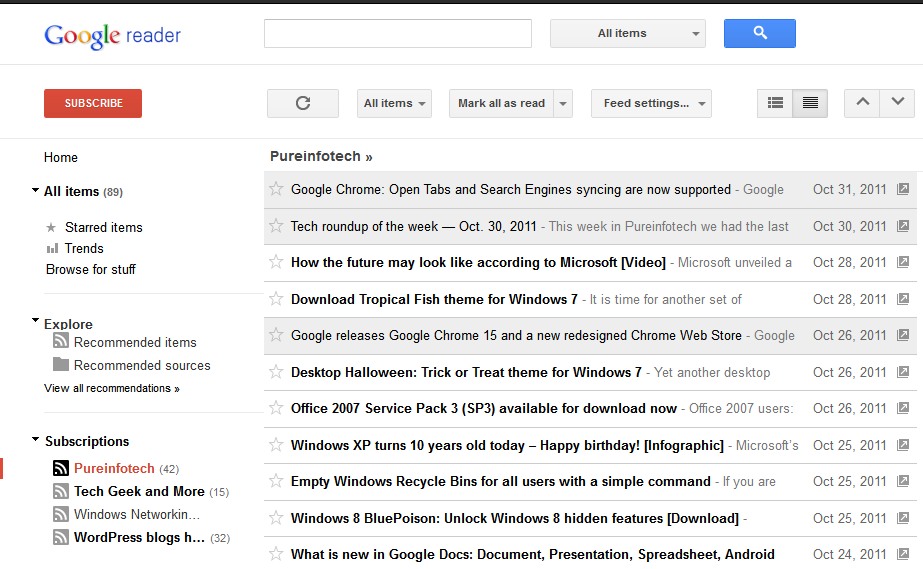This screenshot has width=923, height=569.
Task: Click the Google reader logo
Action: 112,36
